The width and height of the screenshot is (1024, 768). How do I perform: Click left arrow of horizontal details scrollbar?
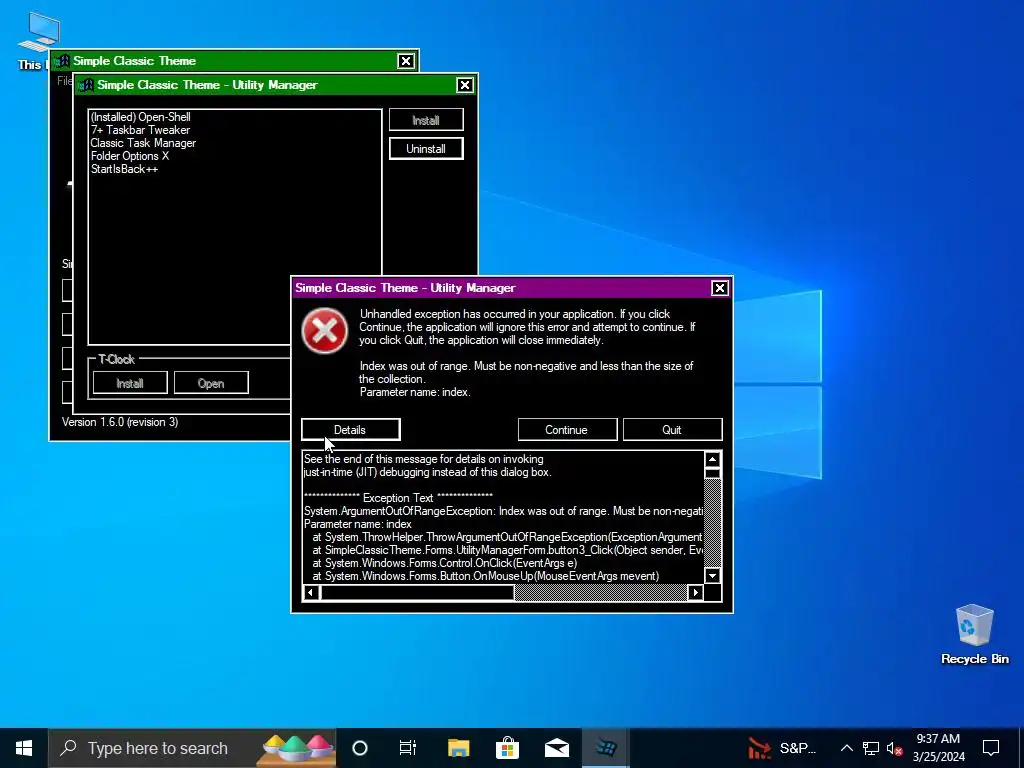tap(311, 592)
